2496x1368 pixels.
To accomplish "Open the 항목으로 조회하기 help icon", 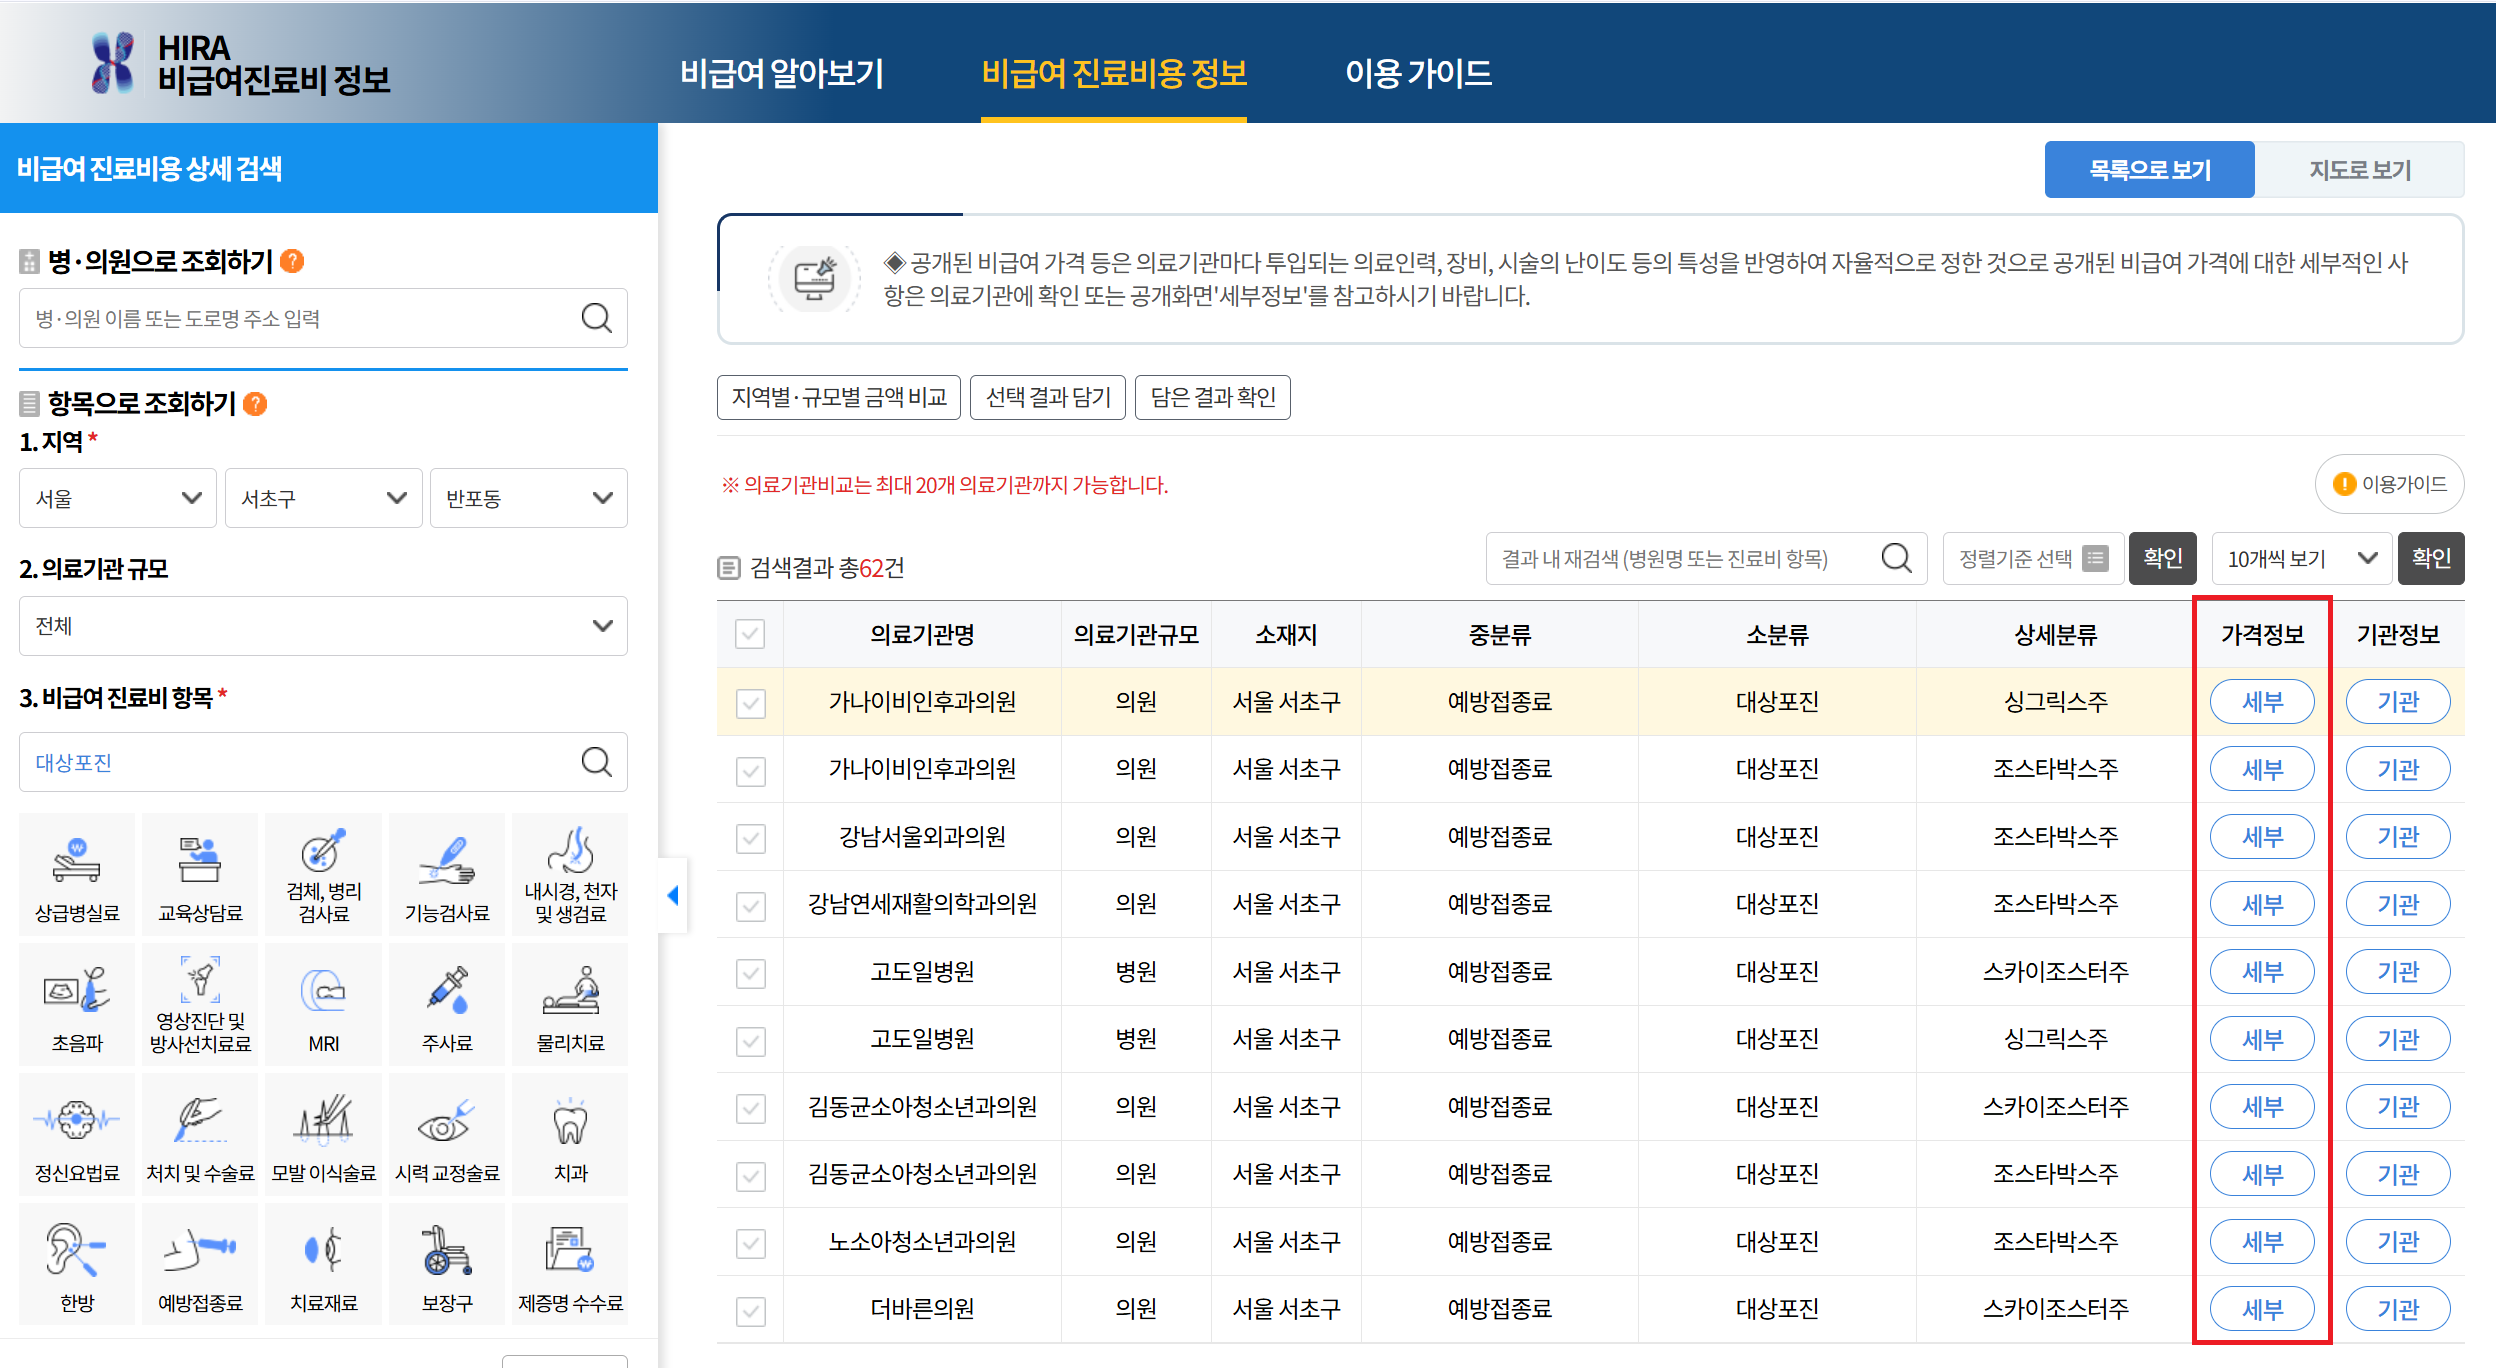I will click(x=257, y=404).
